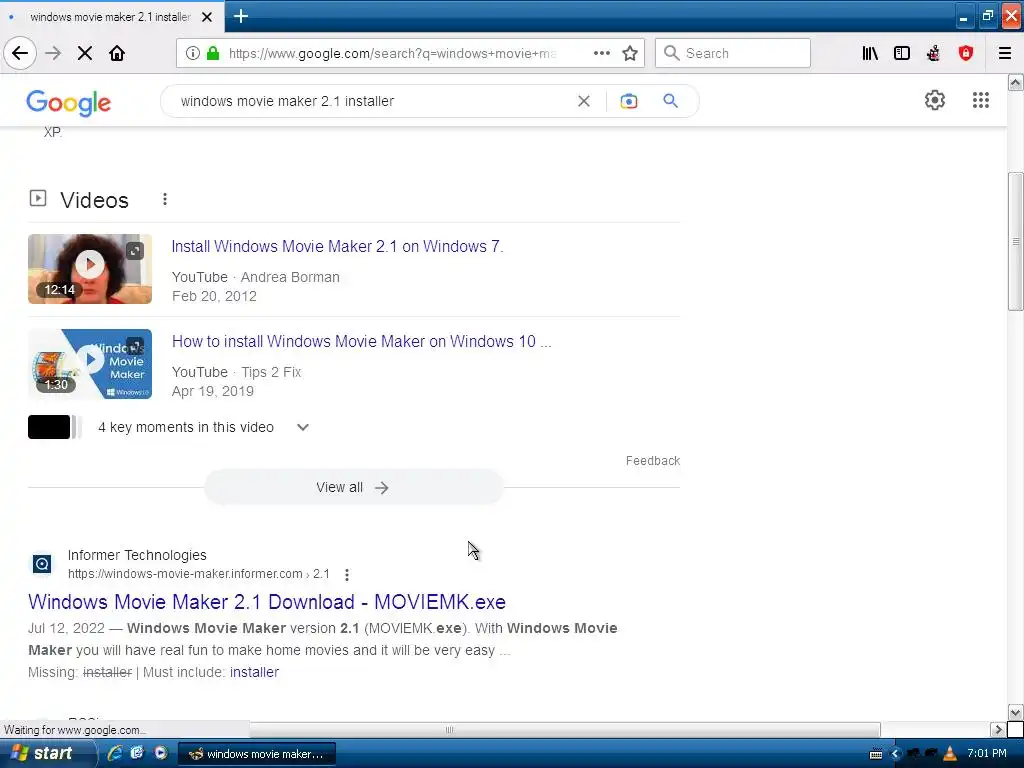Switch to windows movie maker taskbar button
Viewport: 1024px width, 768px height.
[x=257, y=754]
